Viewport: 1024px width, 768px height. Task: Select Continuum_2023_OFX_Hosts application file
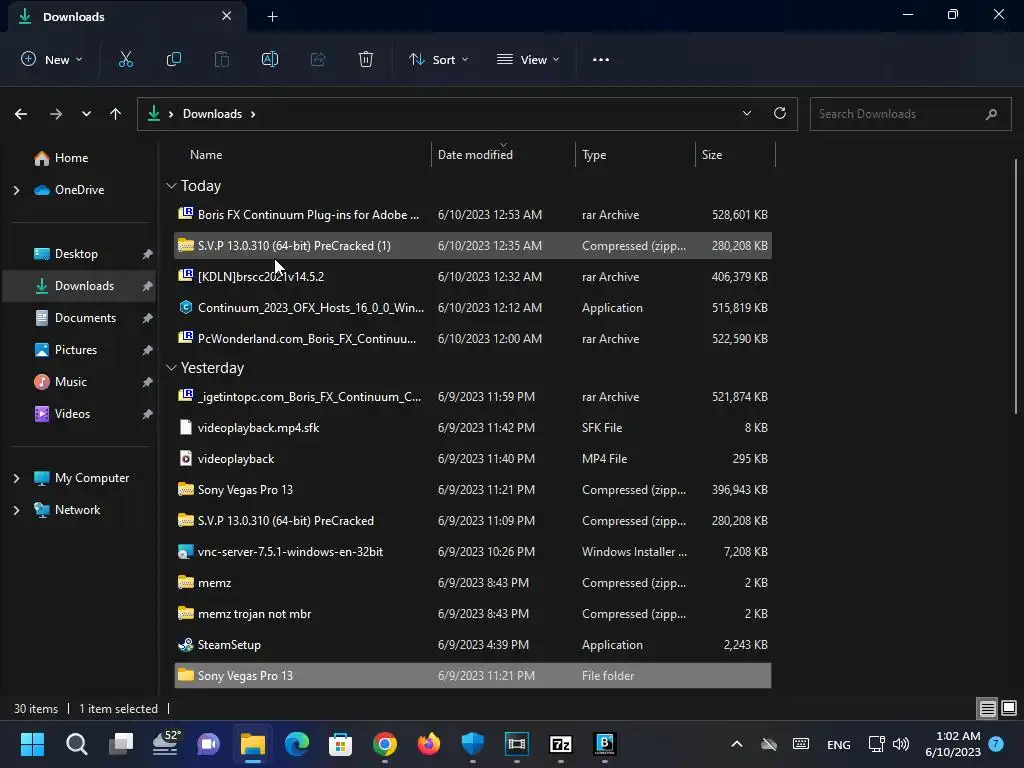[x=473, y=308]
